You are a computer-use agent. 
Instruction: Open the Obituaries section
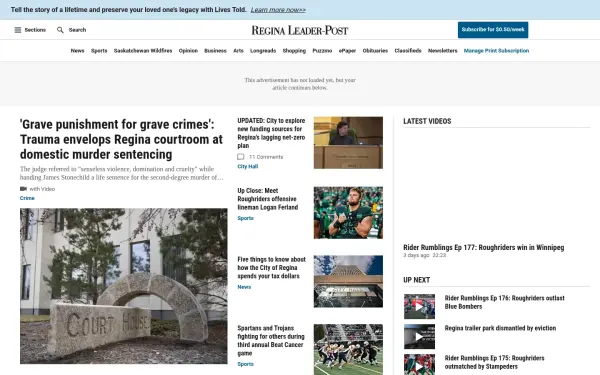(x=375, y=51)
